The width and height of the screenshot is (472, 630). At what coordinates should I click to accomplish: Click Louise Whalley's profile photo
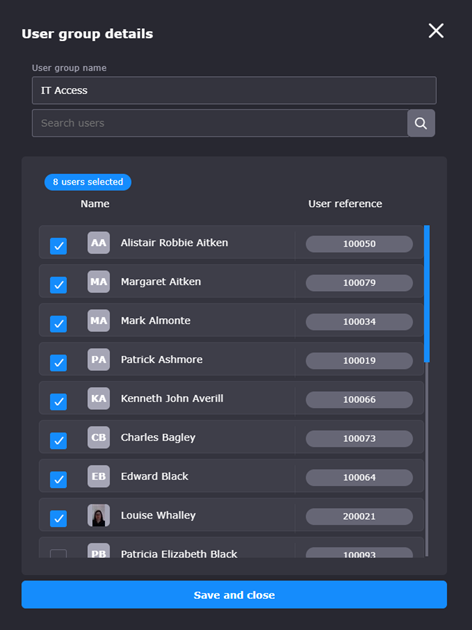point(99,515)
